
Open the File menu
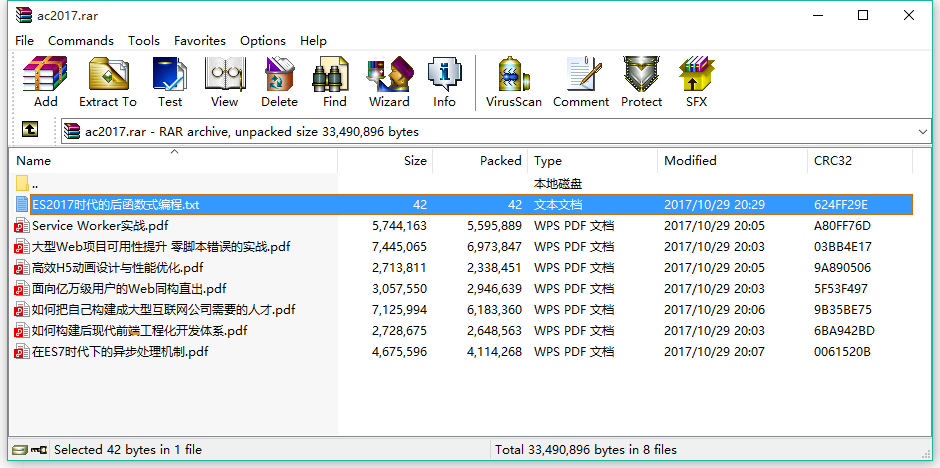tap(24, 41)
